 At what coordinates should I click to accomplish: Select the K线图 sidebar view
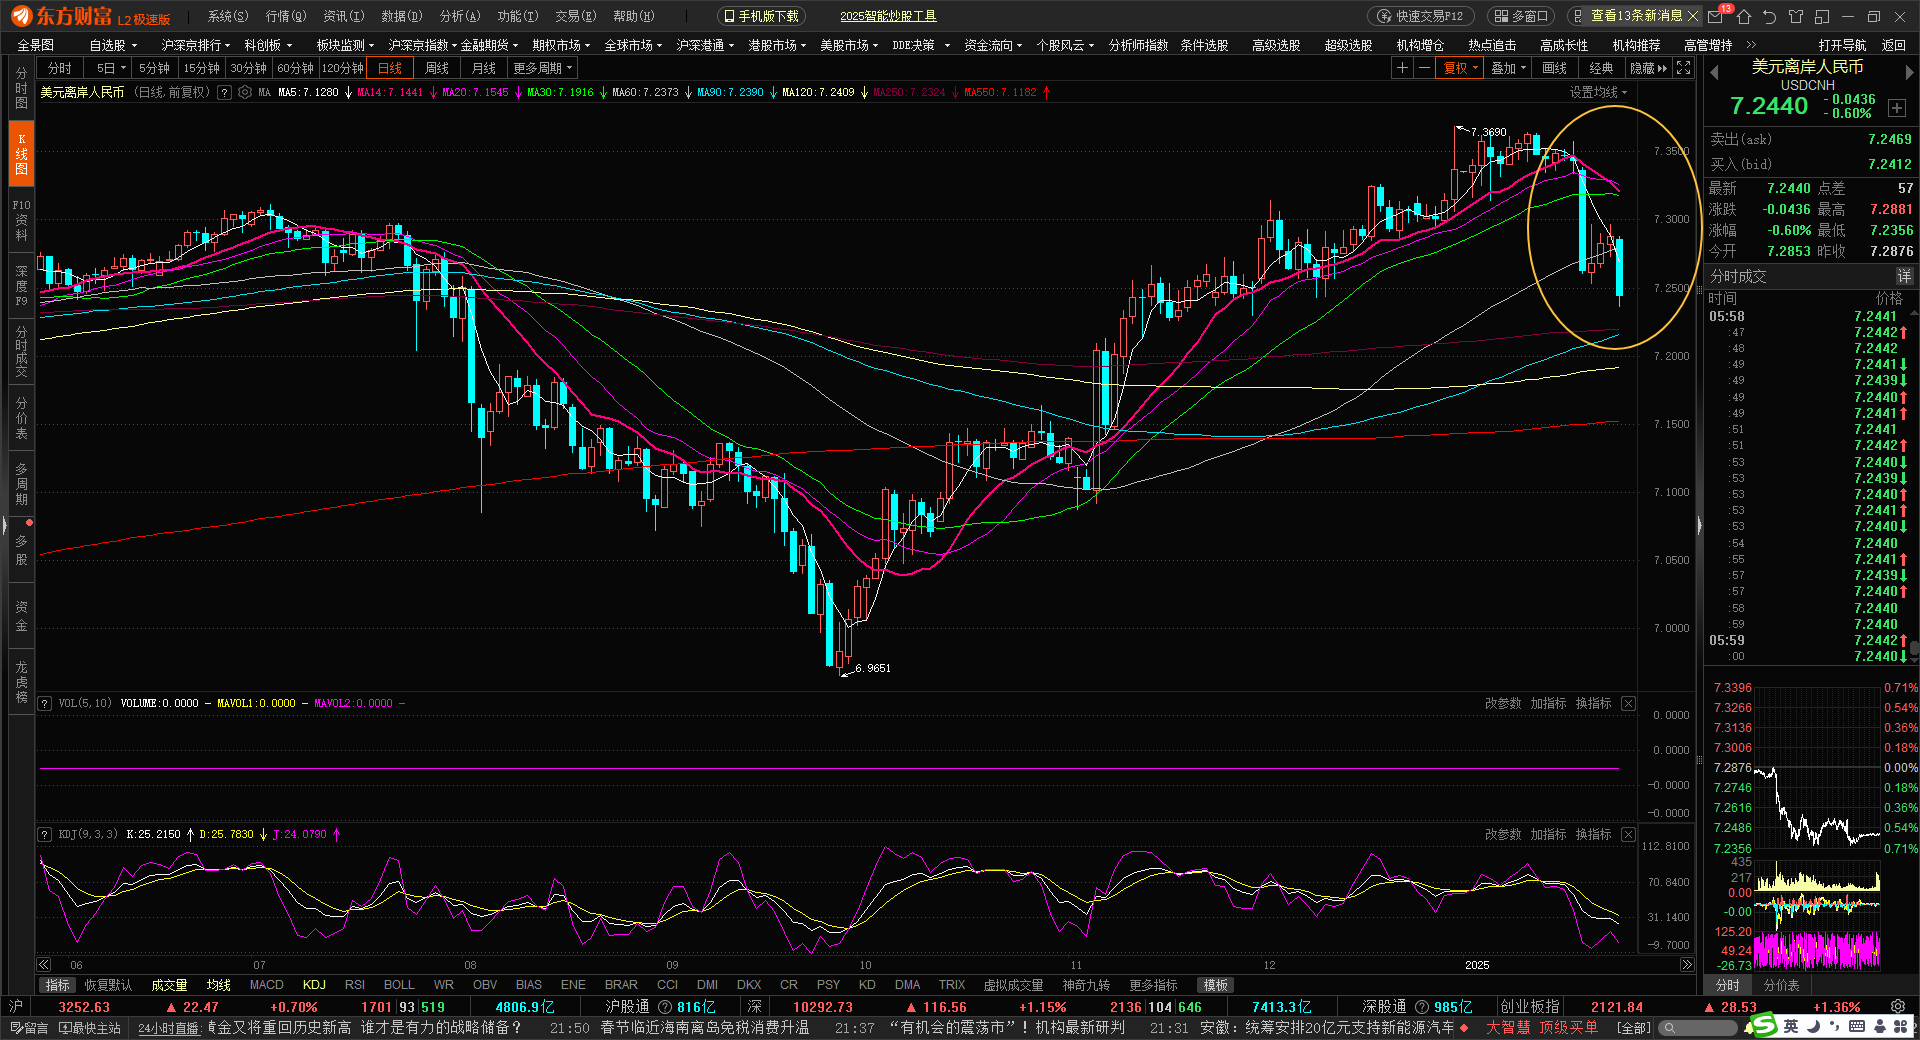tap(21, 154)
